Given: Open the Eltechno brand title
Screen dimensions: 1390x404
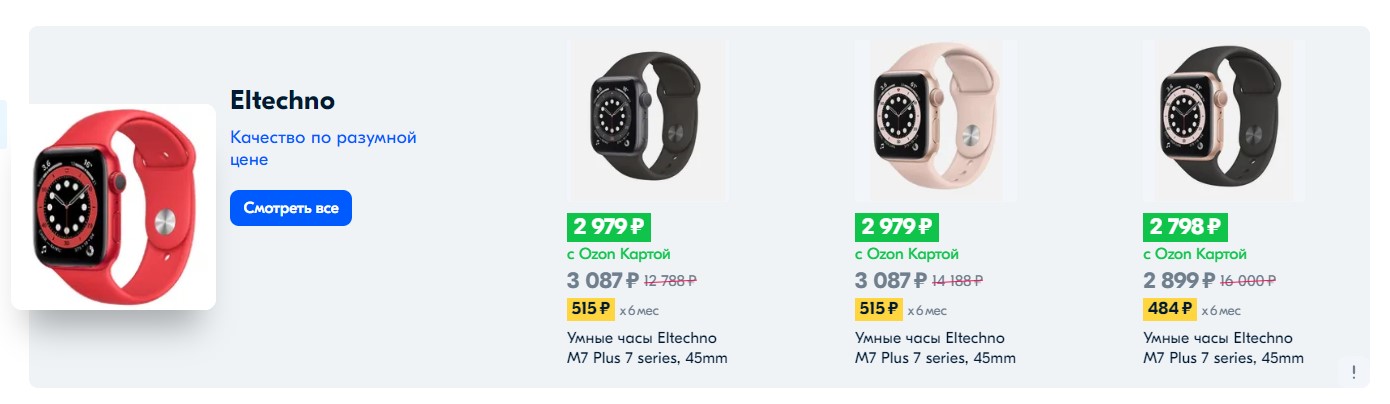Looking at the screenshot, I should pos(282,101).
